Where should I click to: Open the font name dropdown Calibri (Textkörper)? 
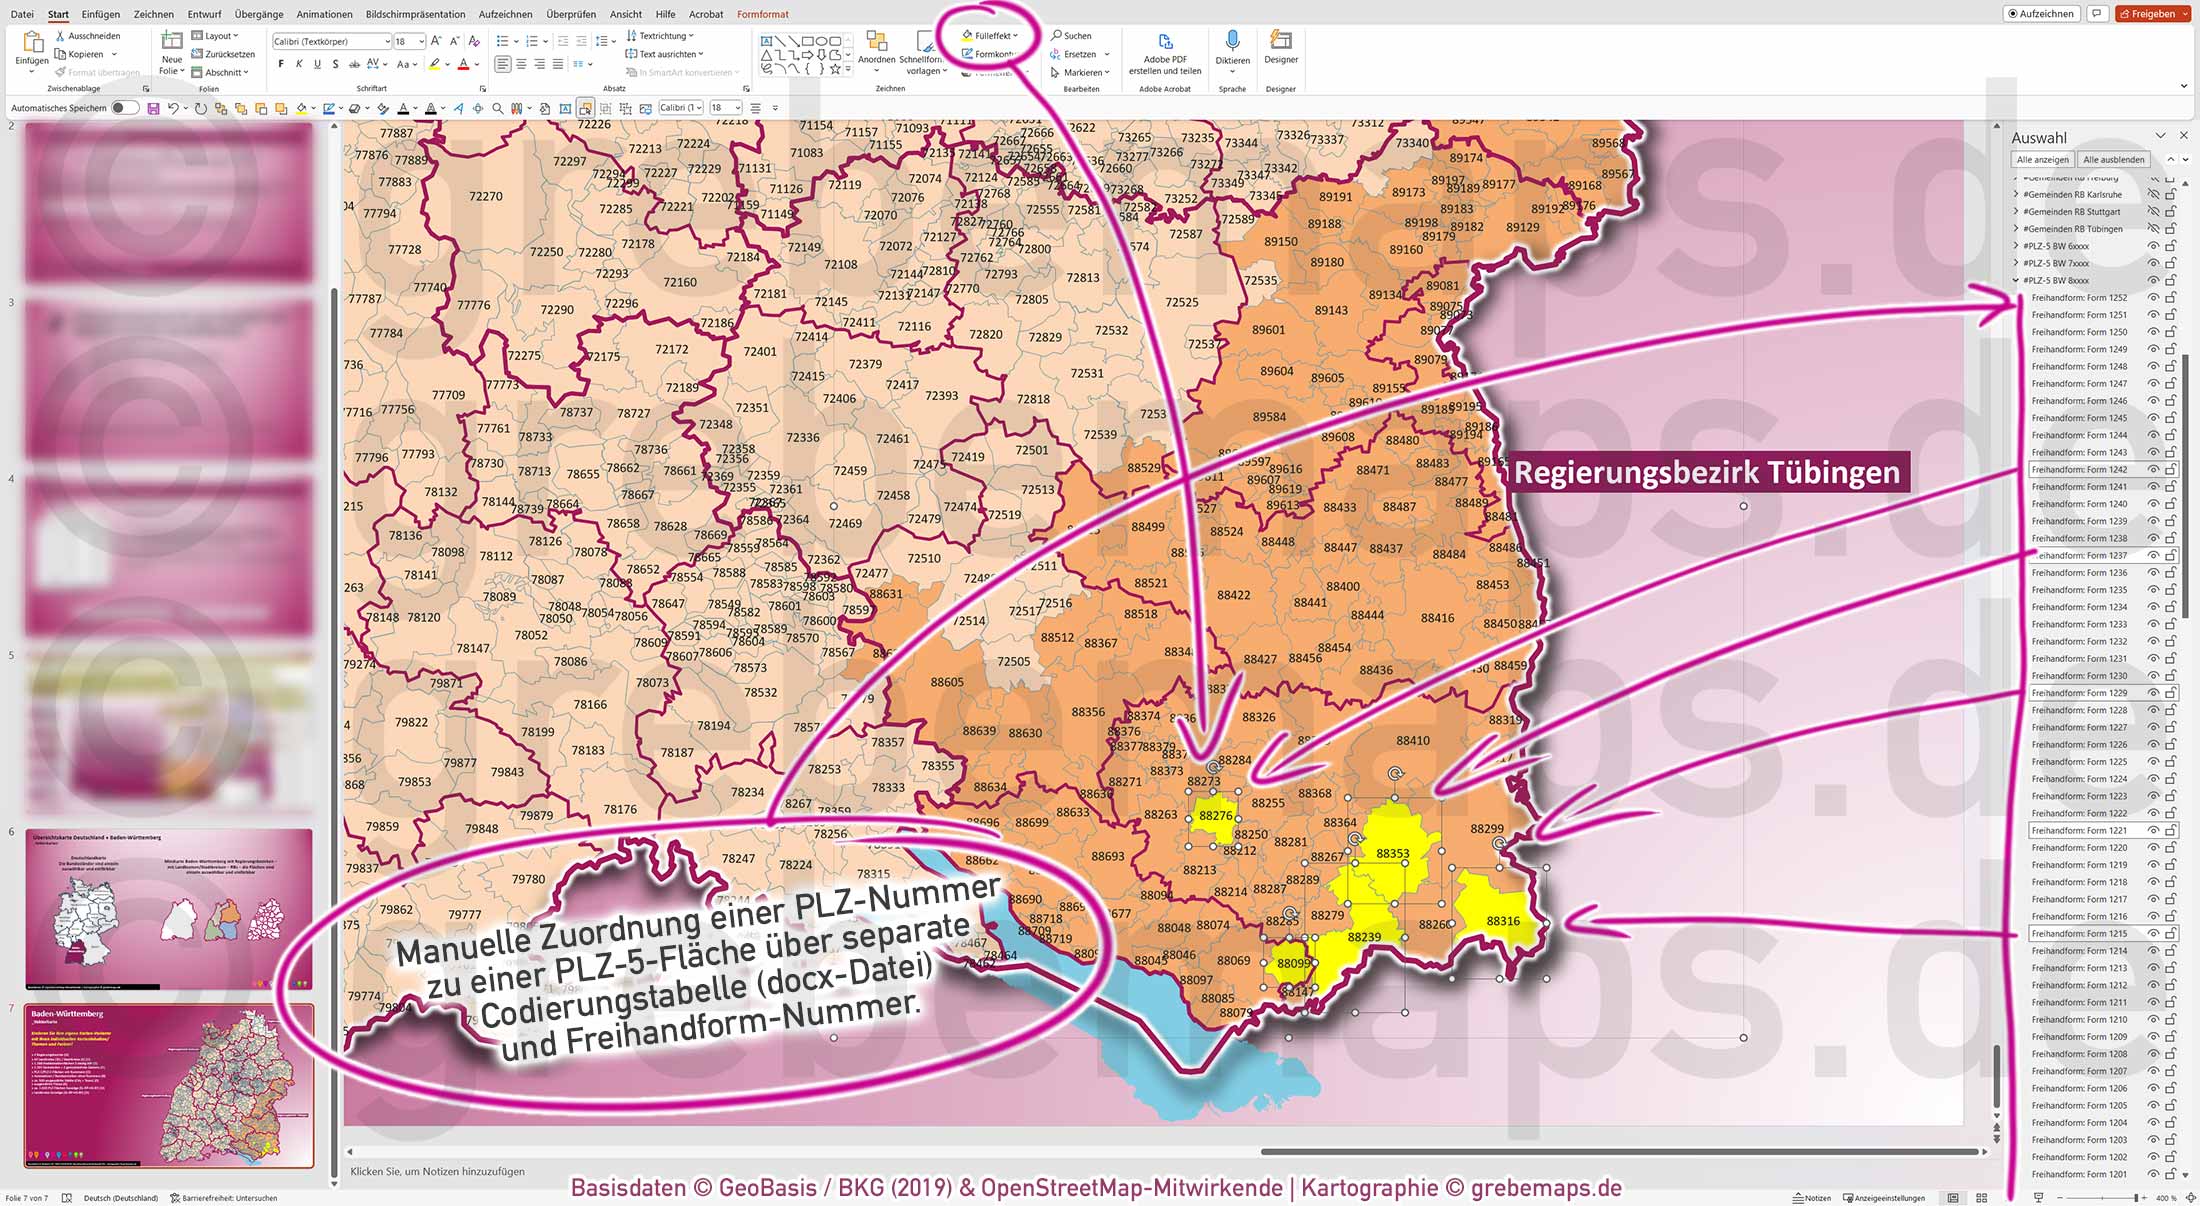click(387, 41)
